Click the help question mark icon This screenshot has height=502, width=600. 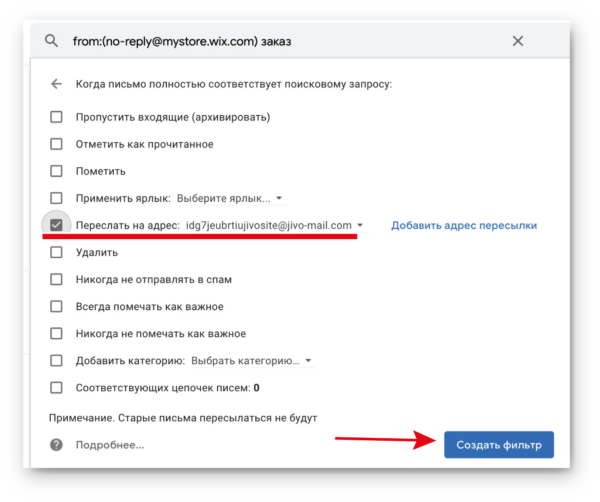(x=56, y=445)
